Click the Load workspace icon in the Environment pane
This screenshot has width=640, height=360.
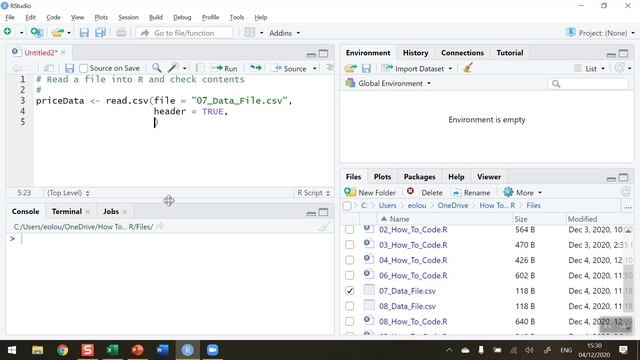click(351, 69)
